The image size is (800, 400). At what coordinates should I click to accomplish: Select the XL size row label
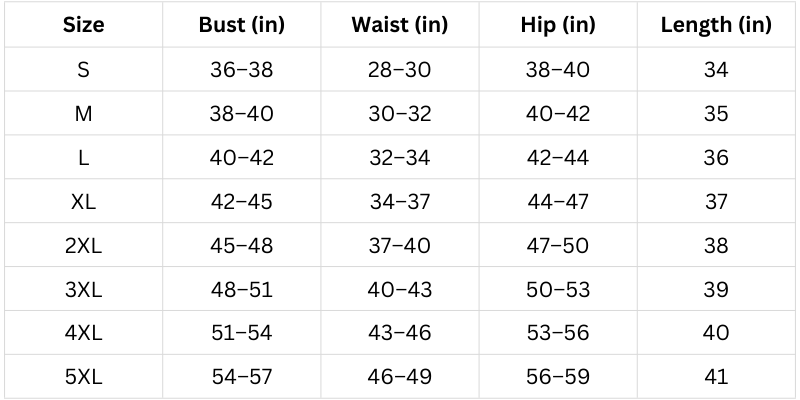(x=84, y=202)
